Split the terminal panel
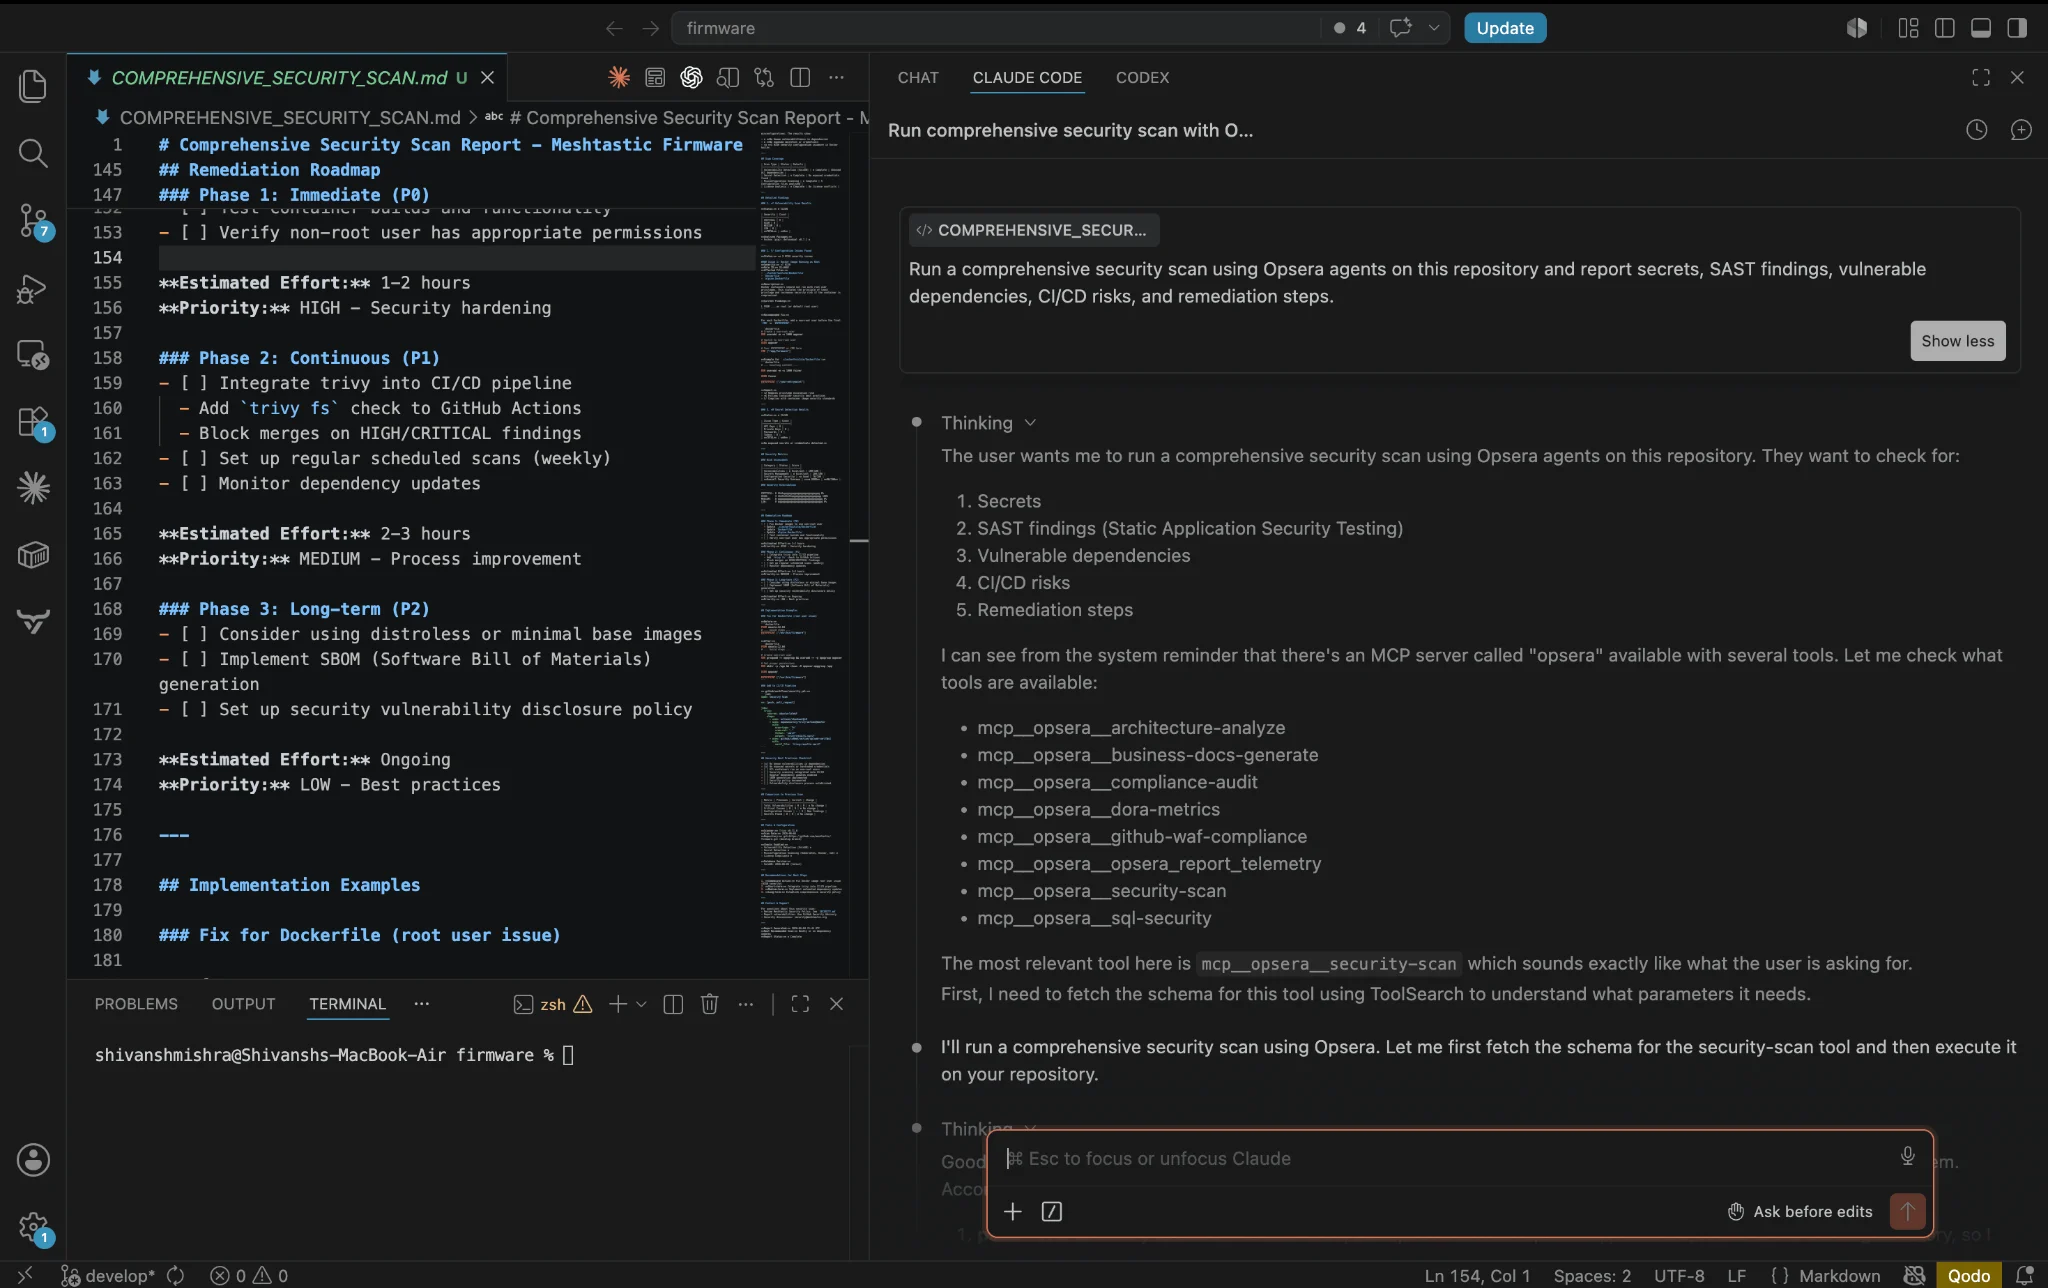This screenshot has height=1288, width=2048. coord(673,1004)
